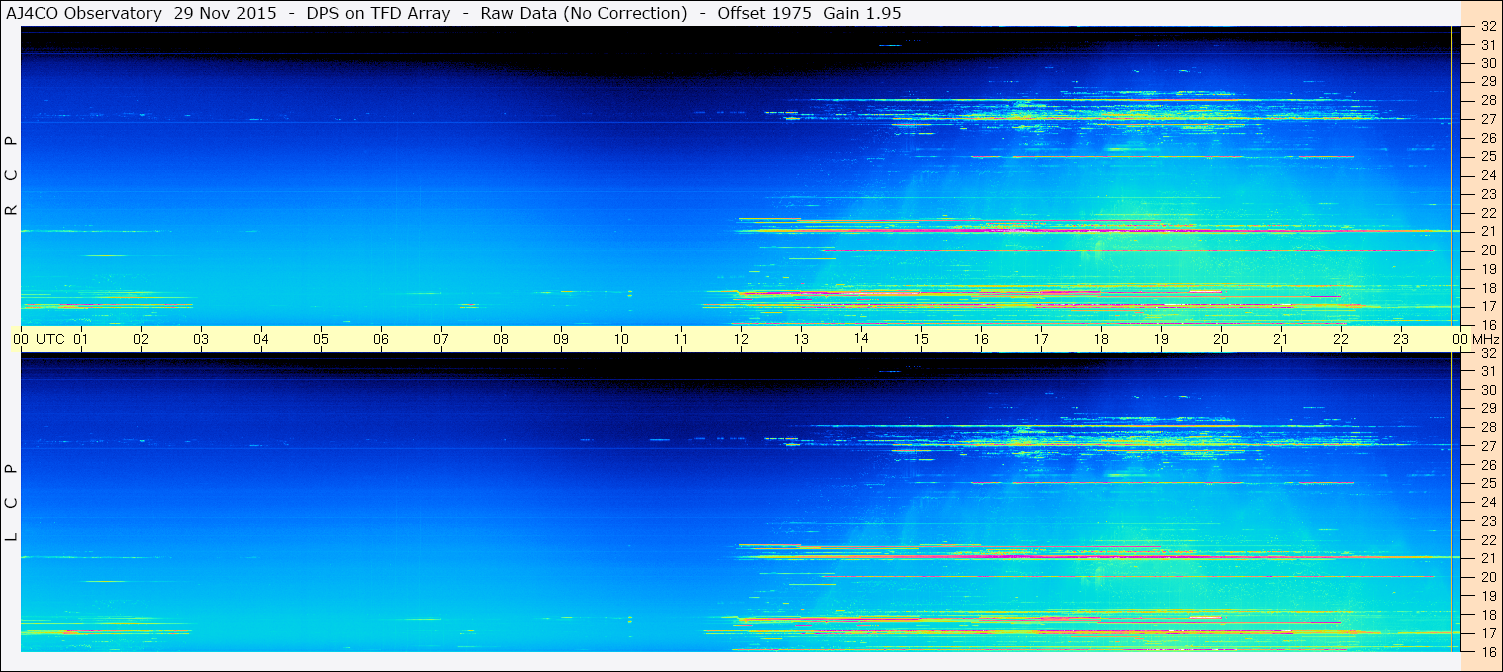The height and width of the screenshot is (672, 1503).
Task: Click the 21 hour time marker
Action: coord(1281,339)
